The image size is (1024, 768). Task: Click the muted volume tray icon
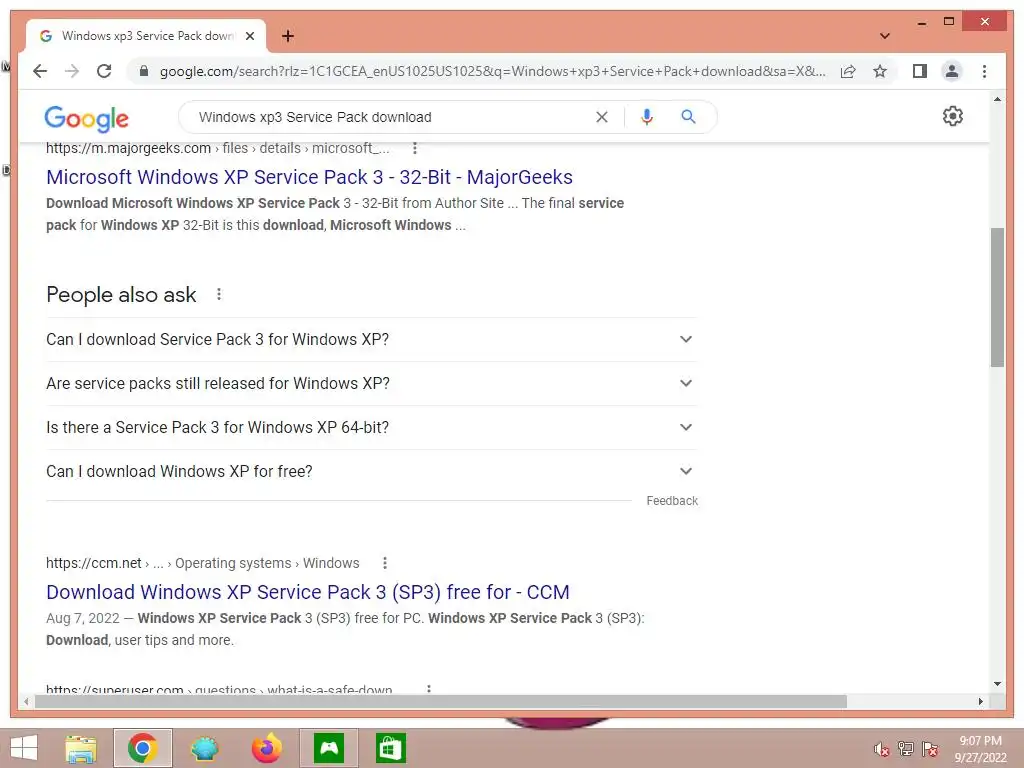click(881, 749)
